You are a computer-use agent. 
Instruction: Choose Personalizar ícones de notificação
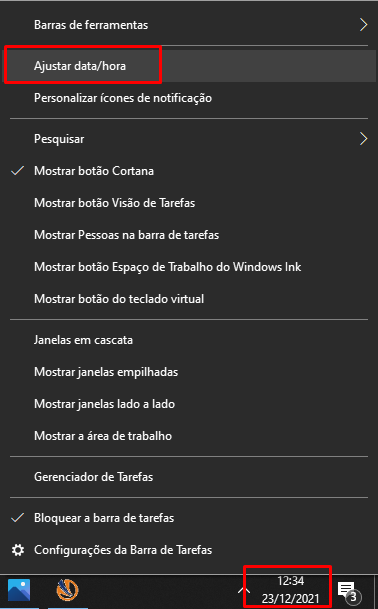[x=189, y=97]
